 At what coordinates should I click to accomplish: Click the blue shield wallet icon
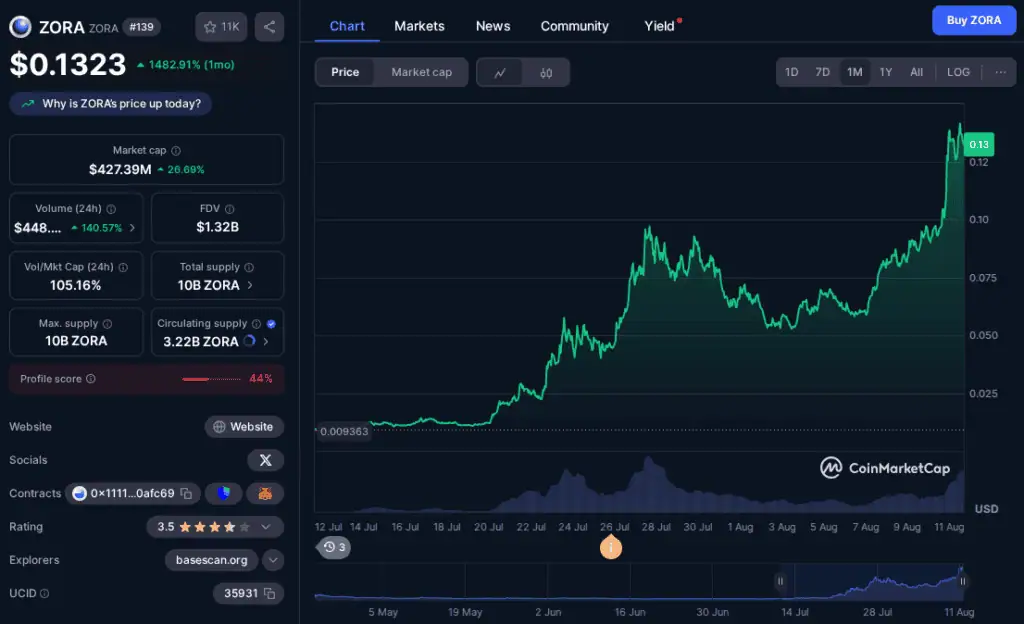[223, 493]
